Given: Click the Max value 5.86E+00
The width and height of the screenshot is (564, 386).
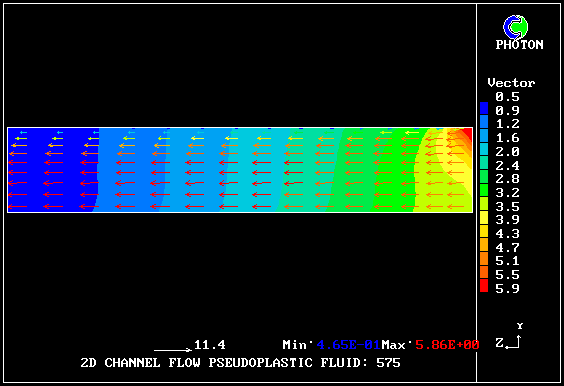Looking at the screenshot, I should point(447,345).
